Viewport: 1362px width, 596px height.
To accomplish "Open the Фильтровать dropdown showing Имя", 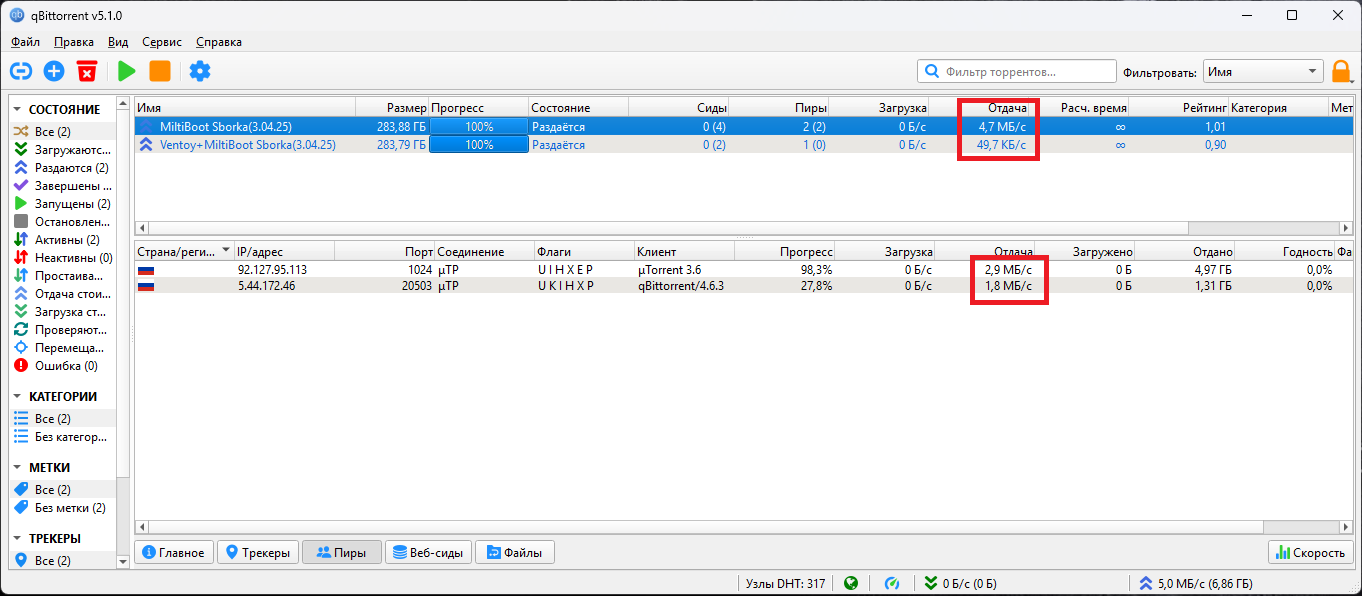I will (x=1263, y=71).
